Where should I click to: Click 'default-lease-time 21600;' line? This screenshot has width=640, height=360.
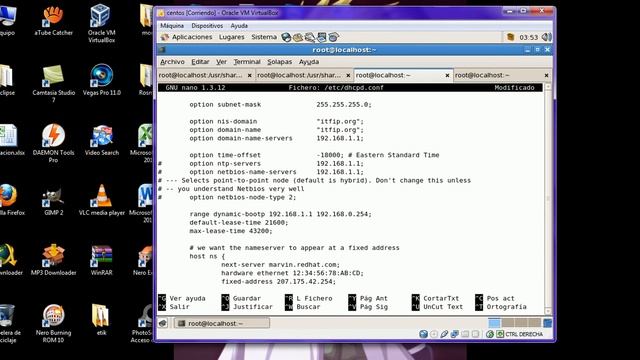coord(239,222)
